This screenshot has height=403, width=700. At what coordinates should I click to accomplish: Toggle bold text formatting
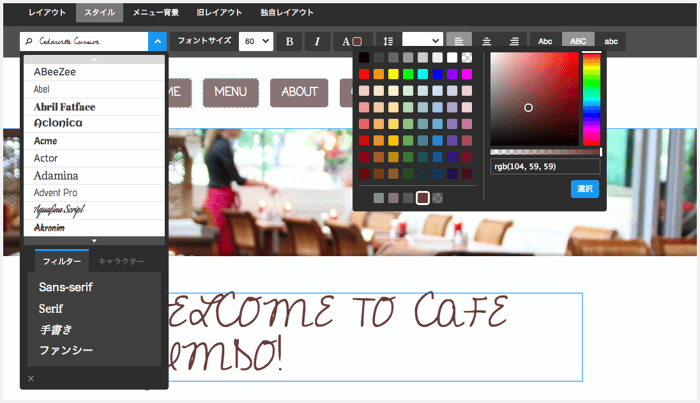pos(289,42)
